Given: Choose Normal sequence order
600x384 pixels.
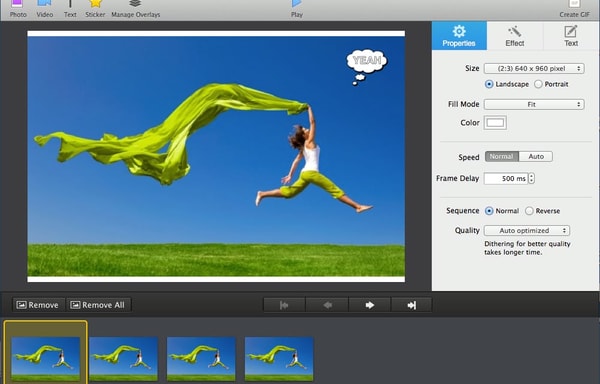Looking at the screenshot, I should [502, 211].
